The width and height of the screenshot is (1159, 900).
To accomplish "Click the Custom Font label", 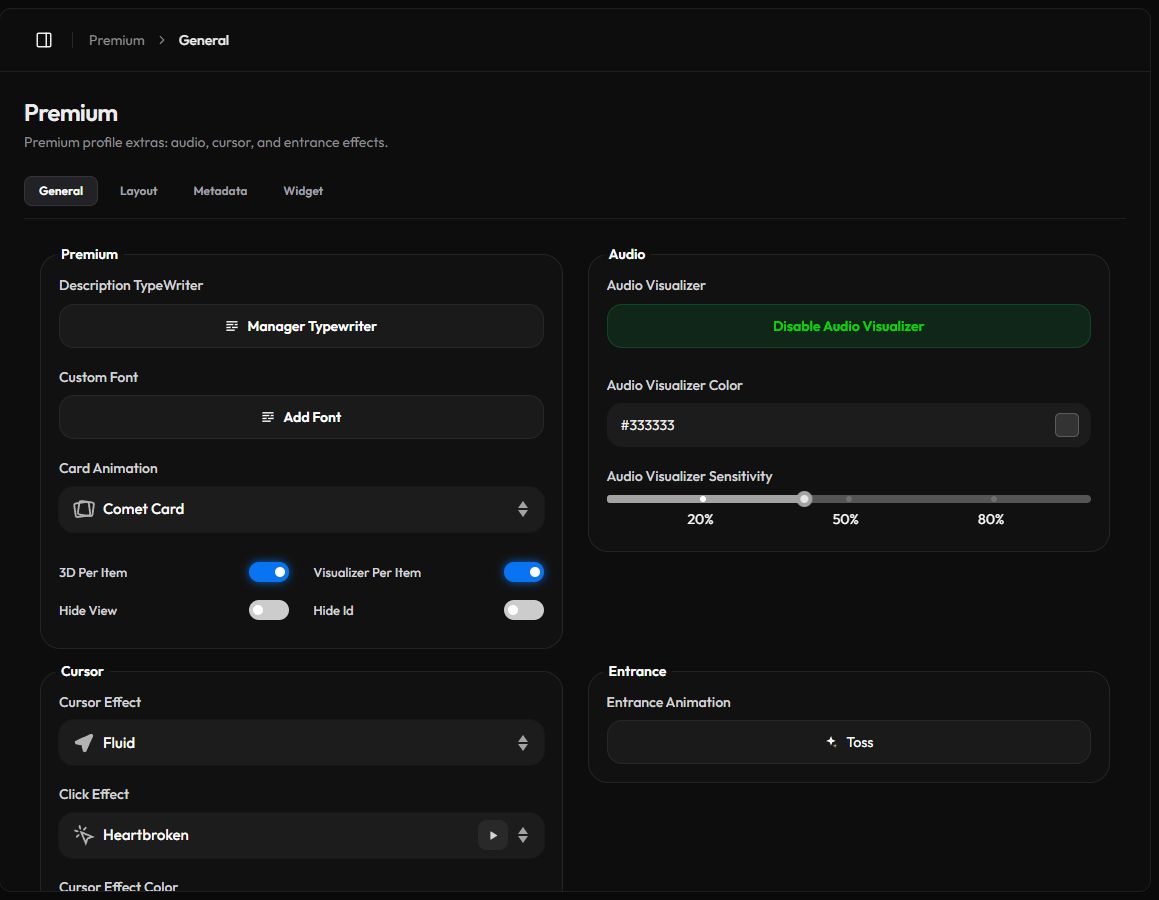I will (98, 377).
